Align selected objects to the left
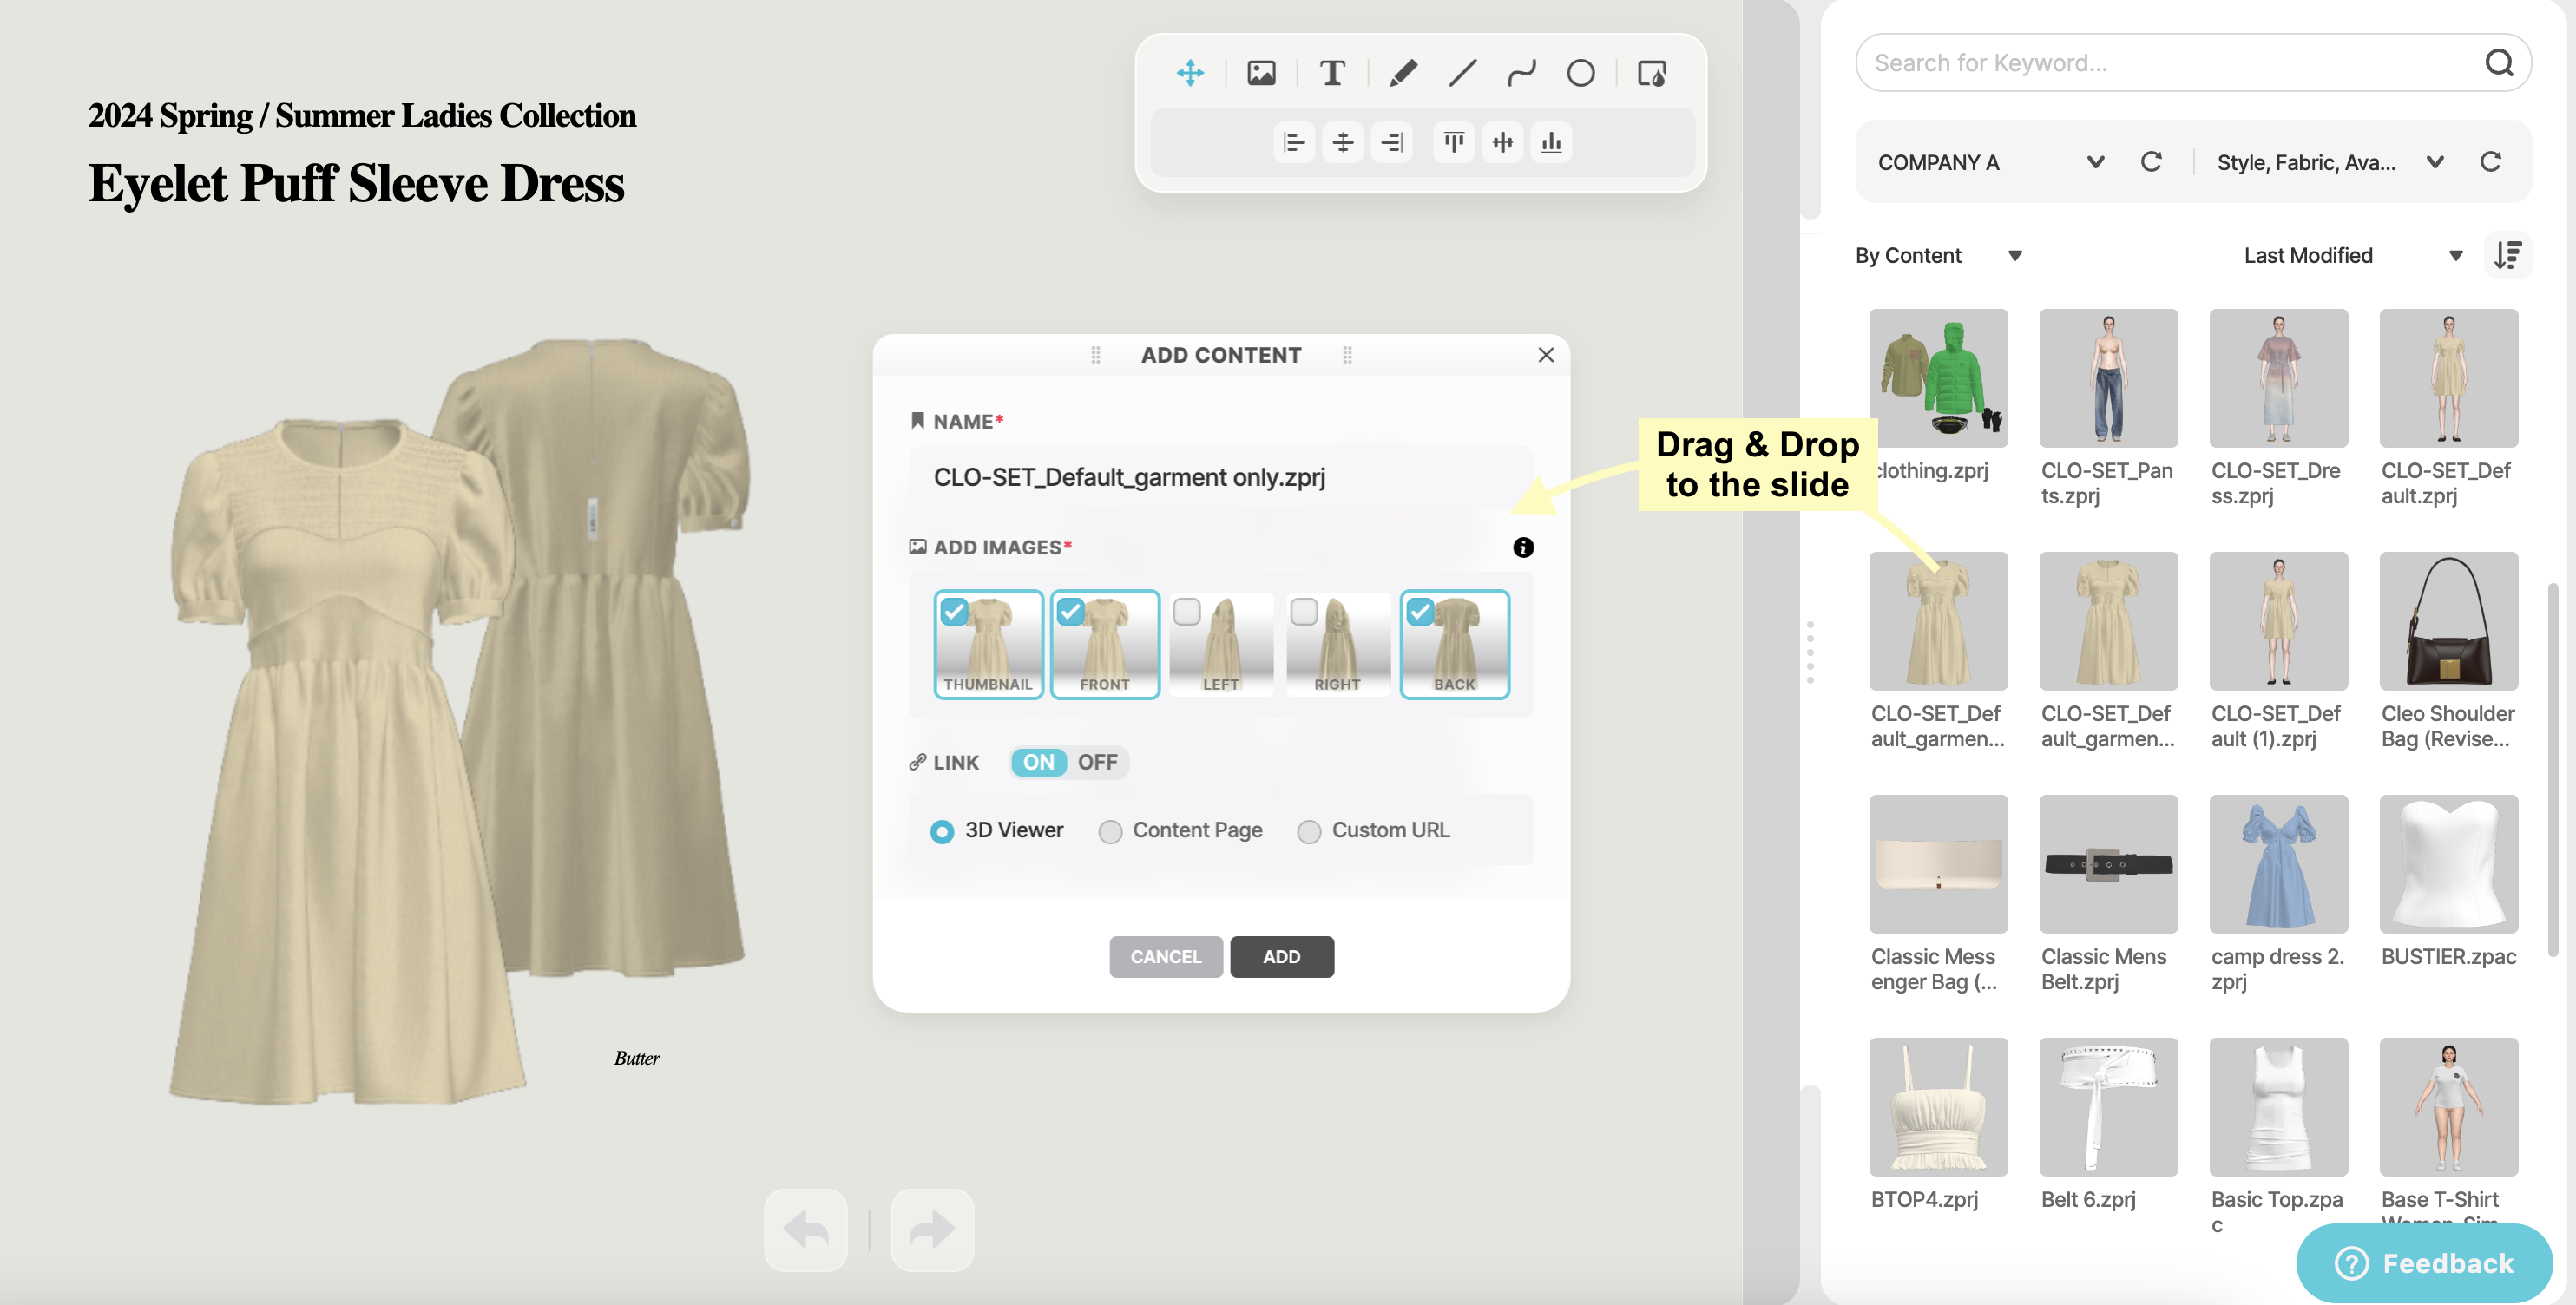This screenshot has width=2576, height=1305. [x=1294, y=142]
